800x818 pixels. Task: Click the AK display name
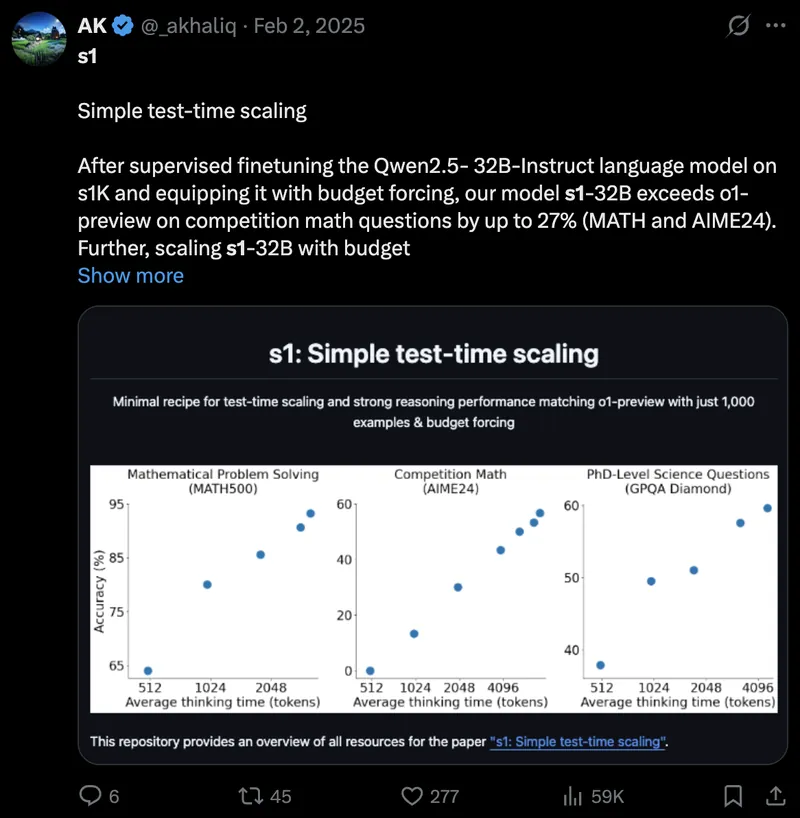[x=92, y=26]
